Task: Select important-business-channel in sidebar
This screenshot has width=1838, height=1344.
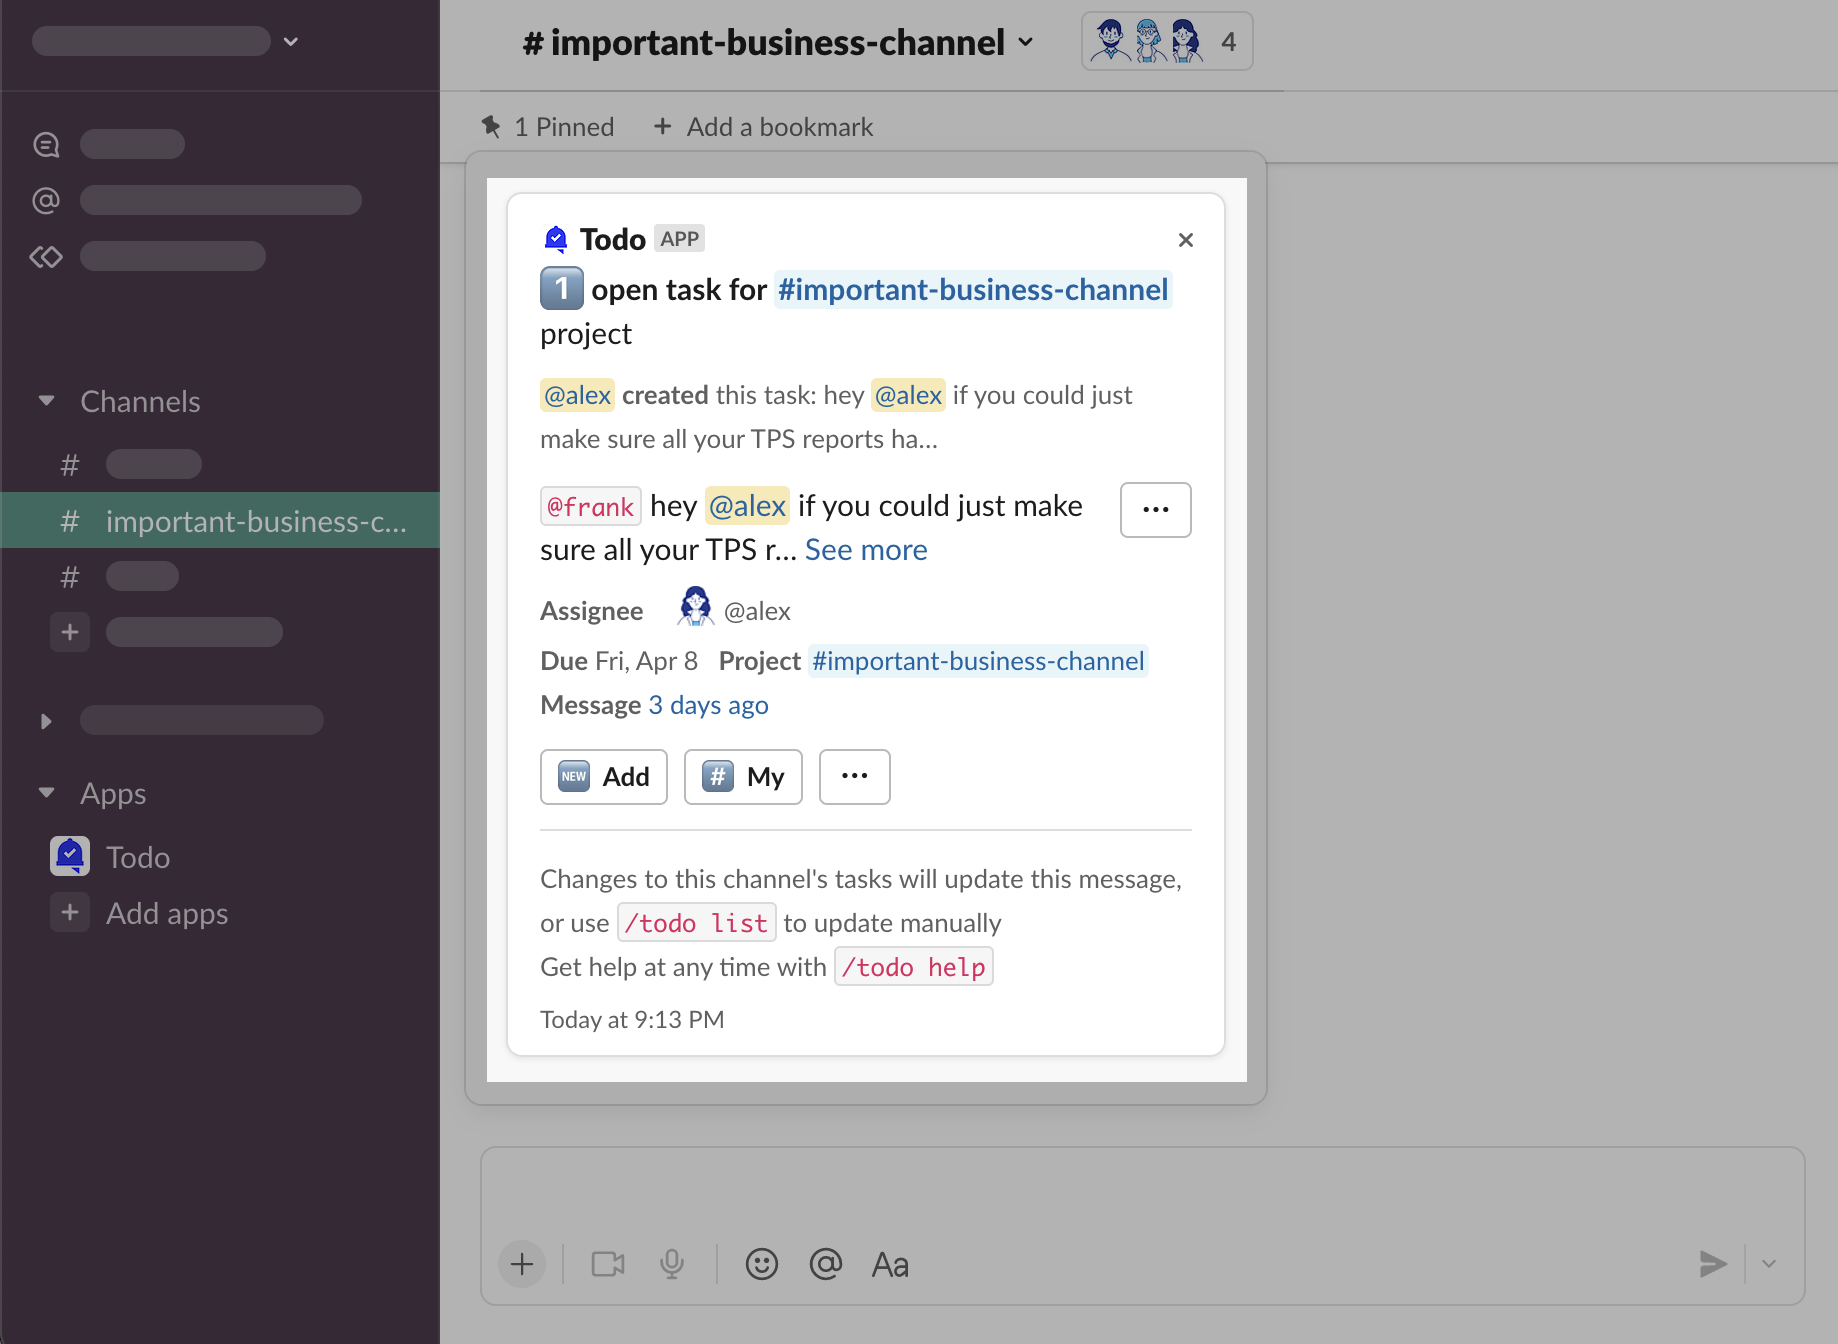Action: tap(255, 521)
